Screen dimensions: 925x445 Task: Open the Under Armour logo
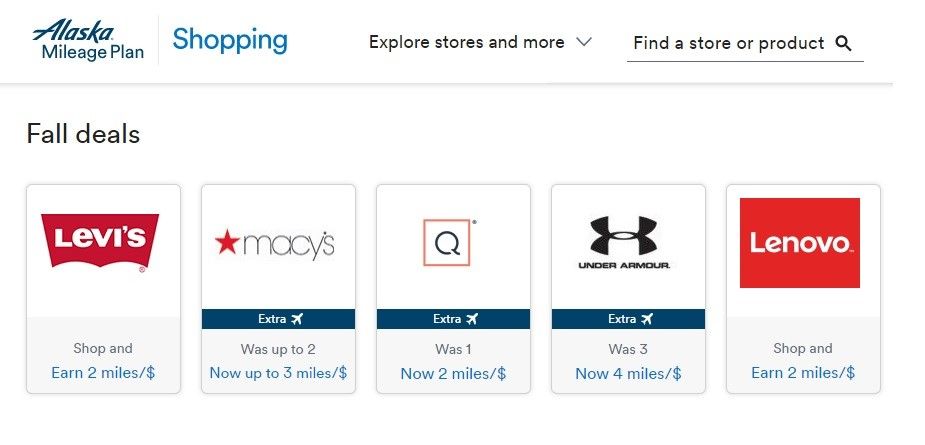point(624,243)
